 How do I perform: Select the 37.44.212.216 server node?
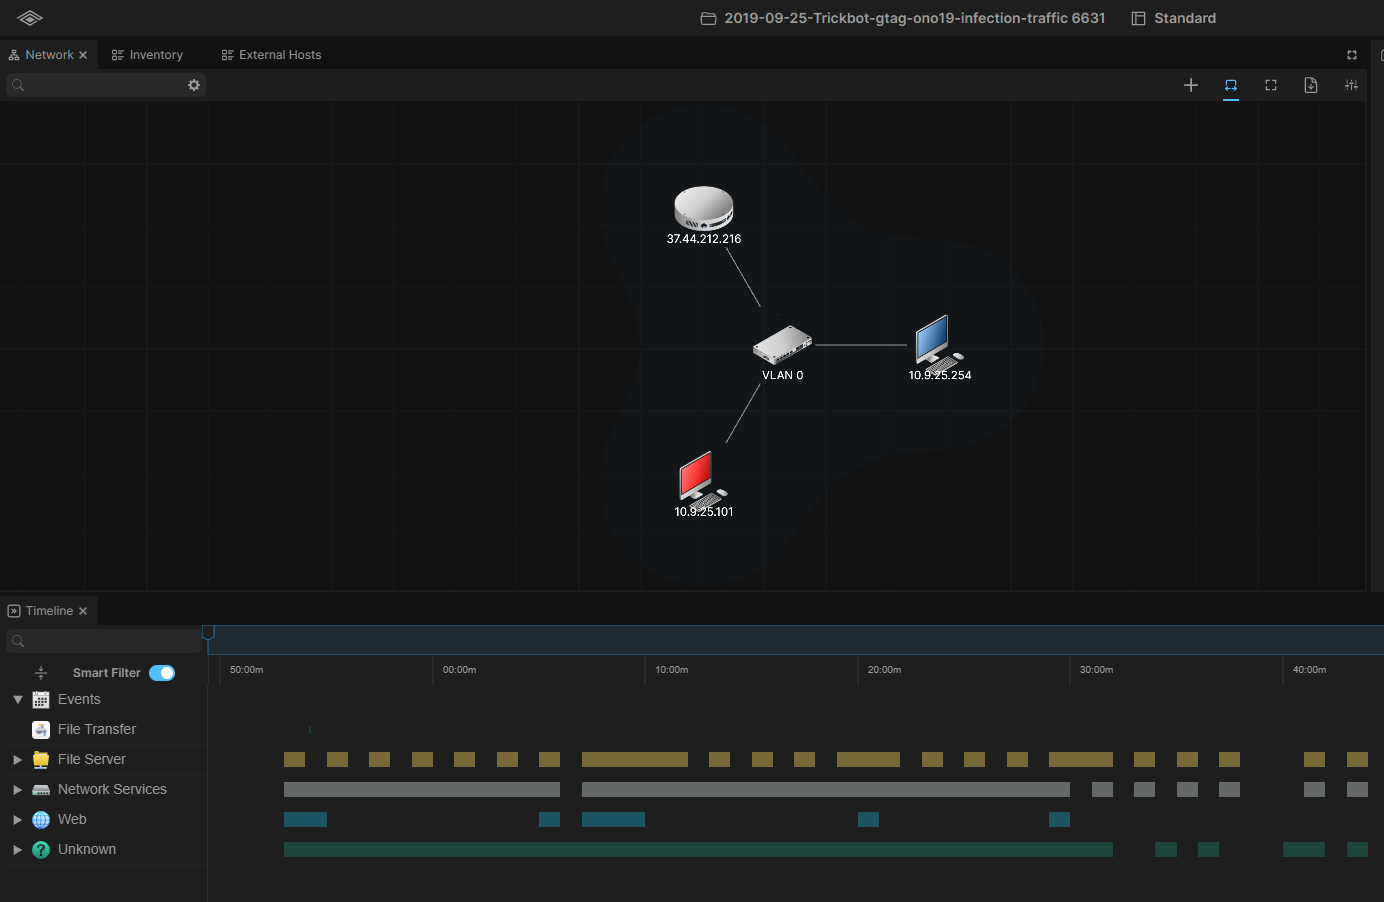[704, 208]
